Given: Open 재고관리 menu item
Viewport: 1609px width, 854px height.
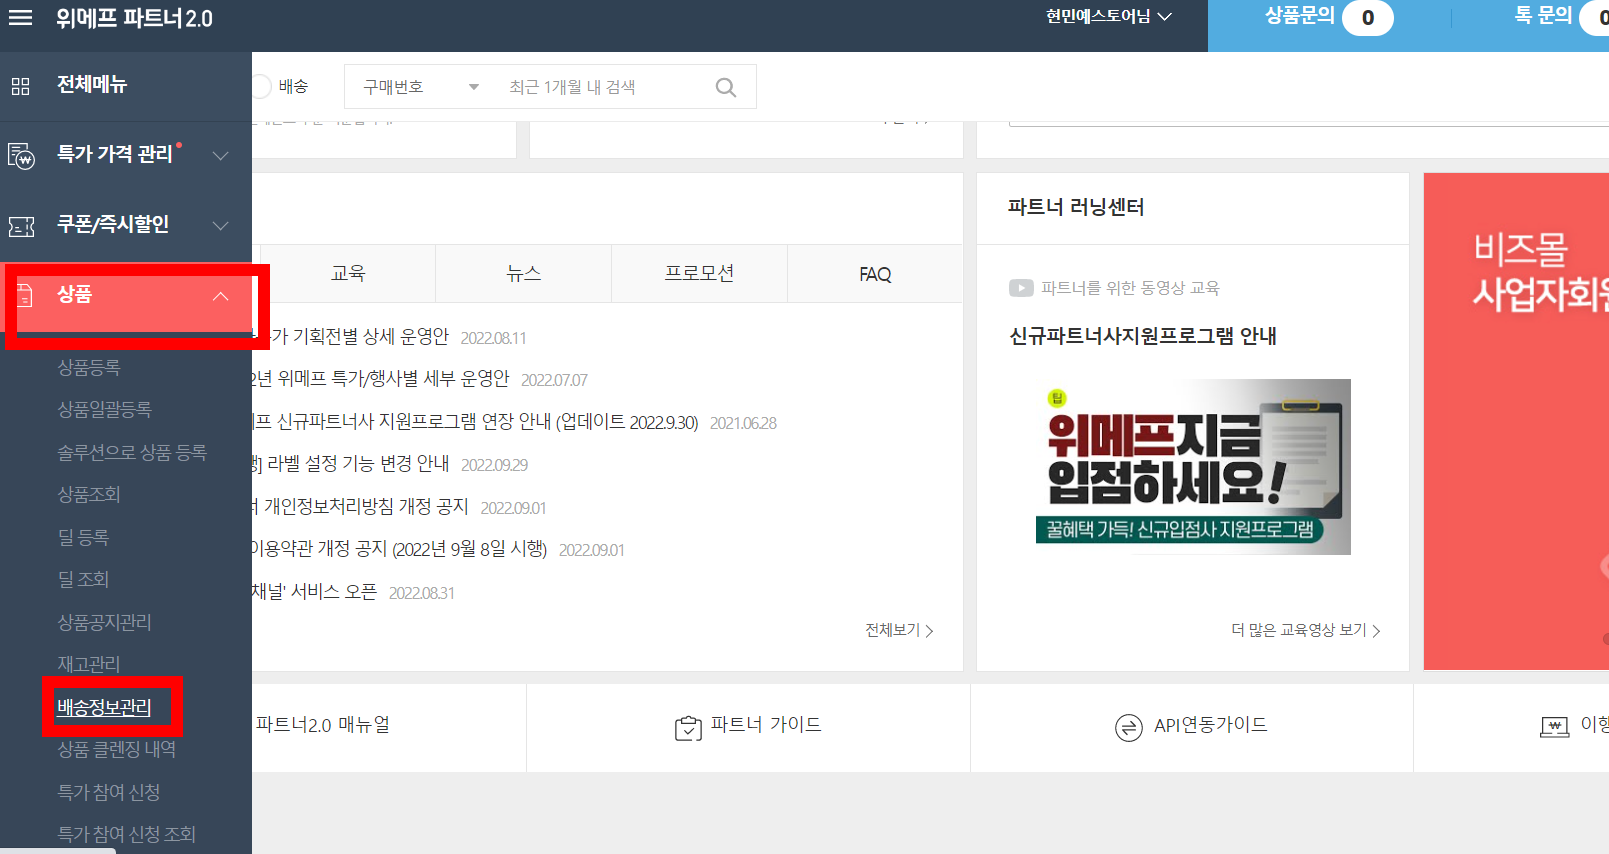Looking at the screenshot, I should pos(89,664).
